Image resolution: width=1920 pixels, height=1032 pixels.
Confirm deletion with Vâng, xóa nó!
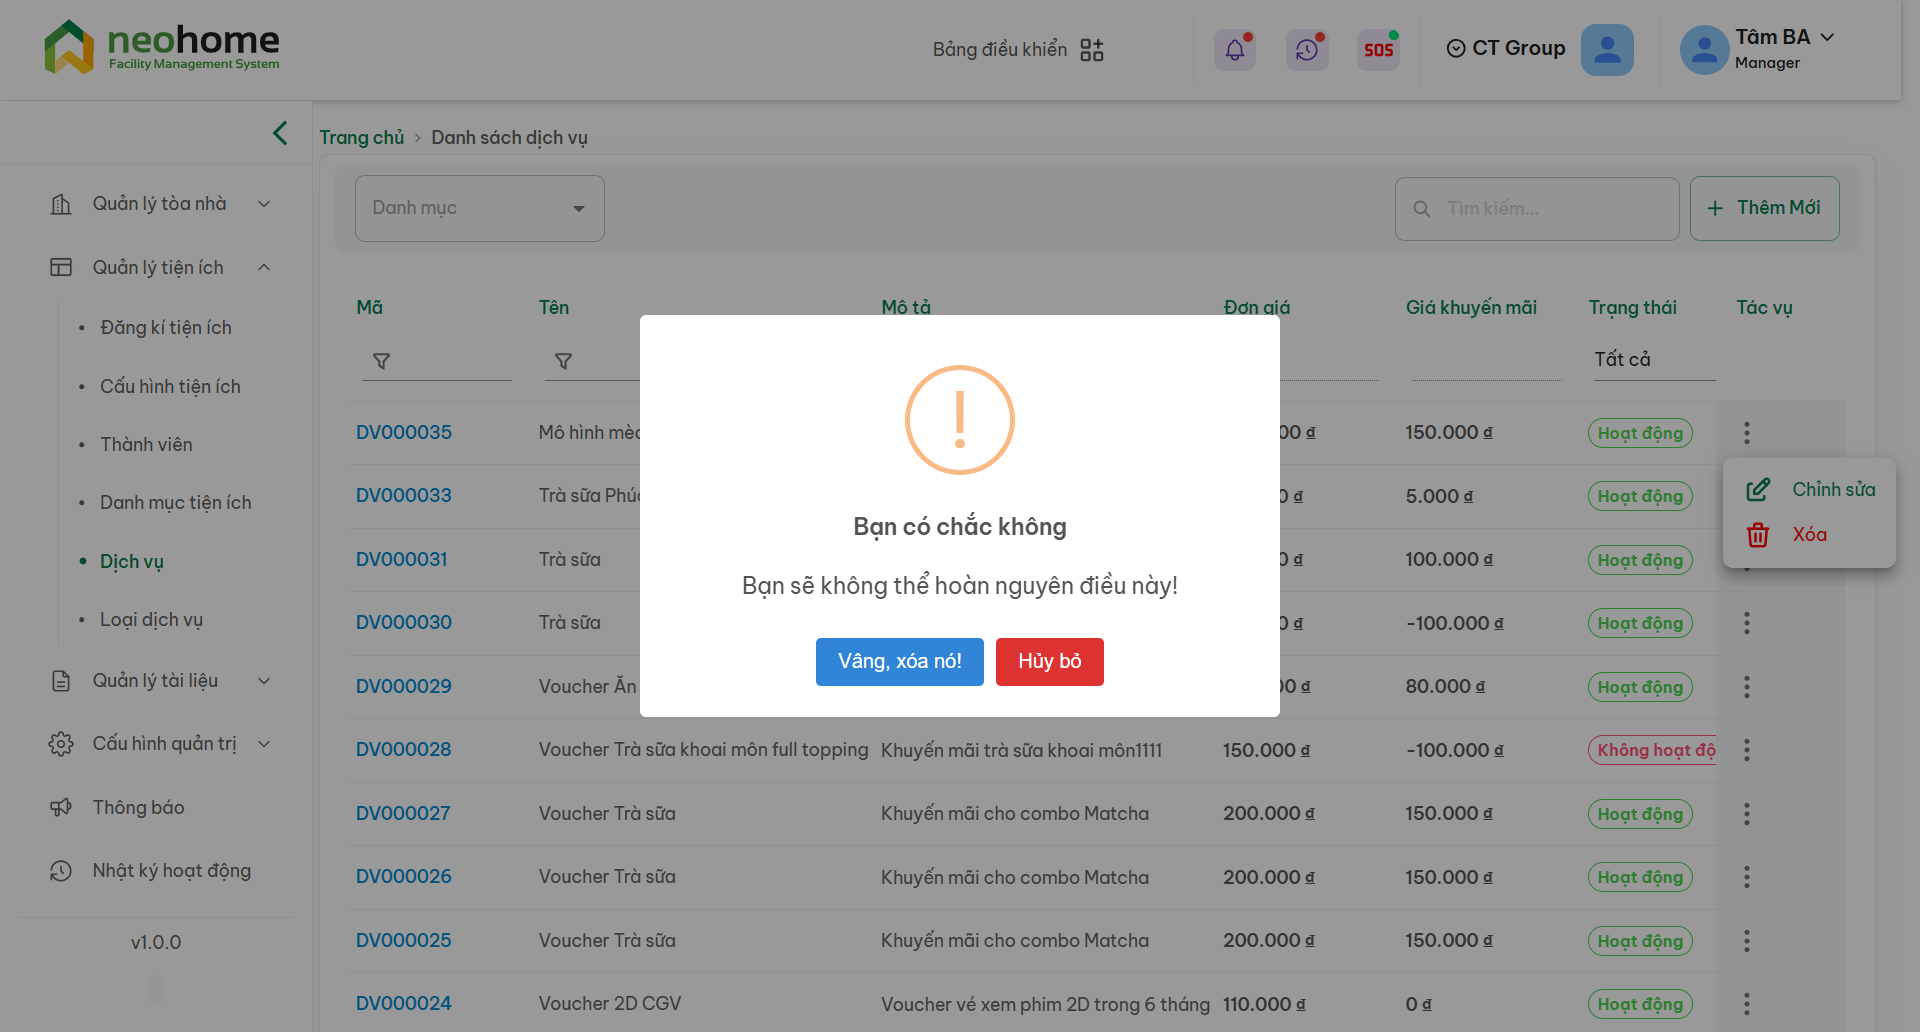tap(899, 662)
